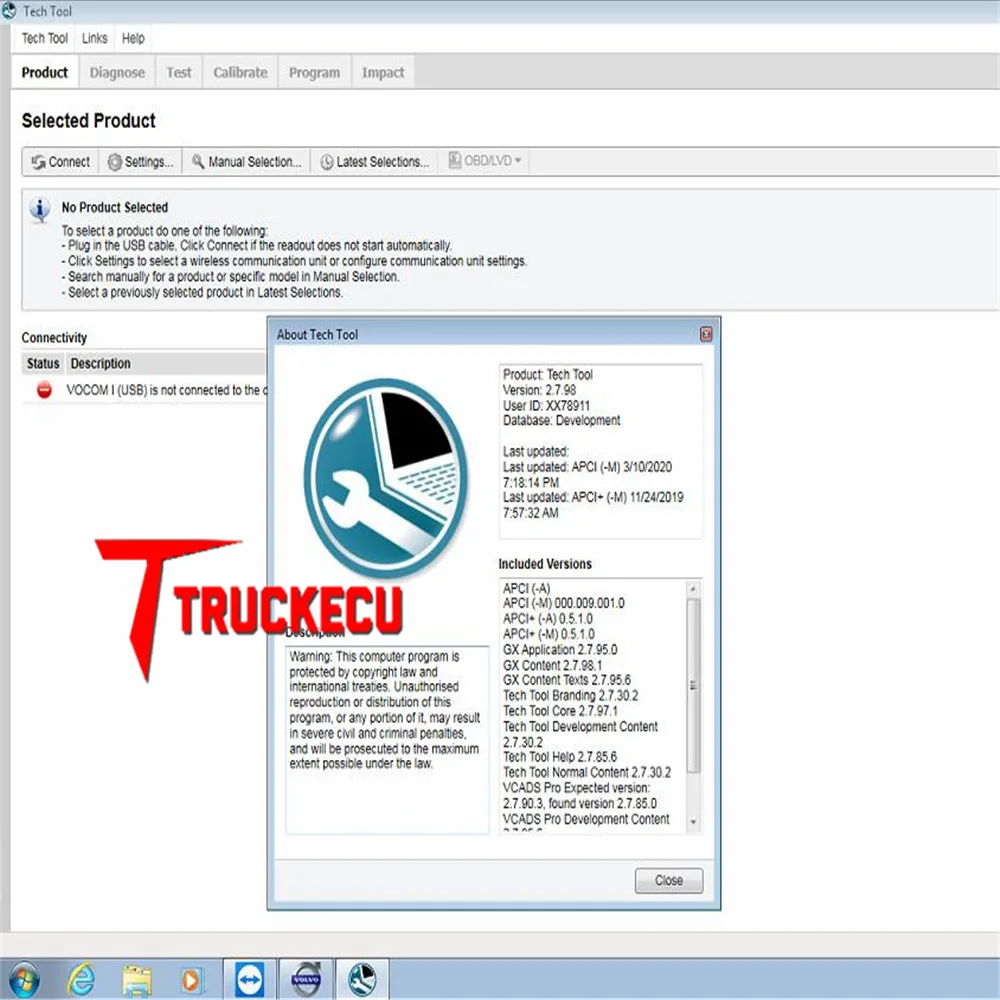Click the Tech Tool logo in About dialog
Image resolution: width=1000 pixels, height=1000 pixels.
tap(385, 478)
